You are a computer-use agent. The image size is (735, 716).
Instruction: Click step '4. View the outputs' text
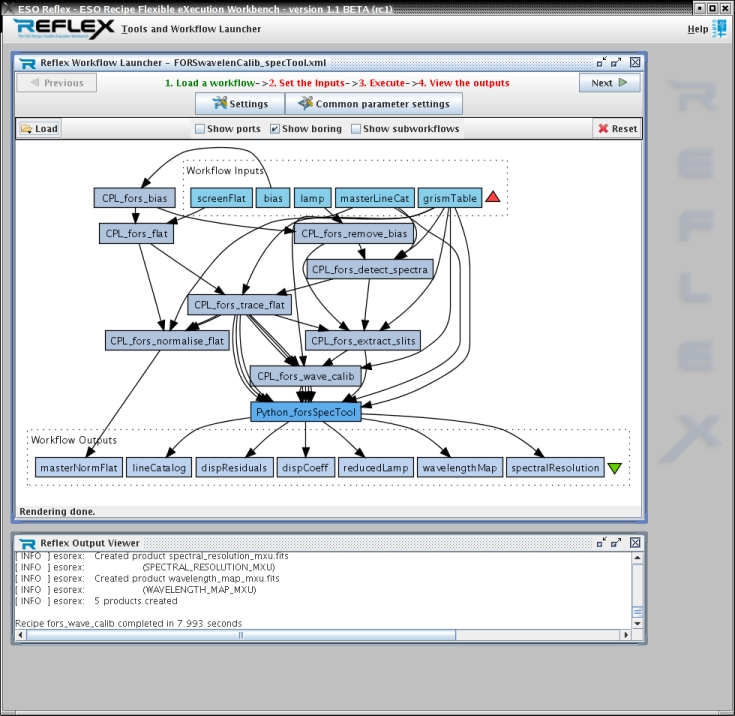pos(464,83)
